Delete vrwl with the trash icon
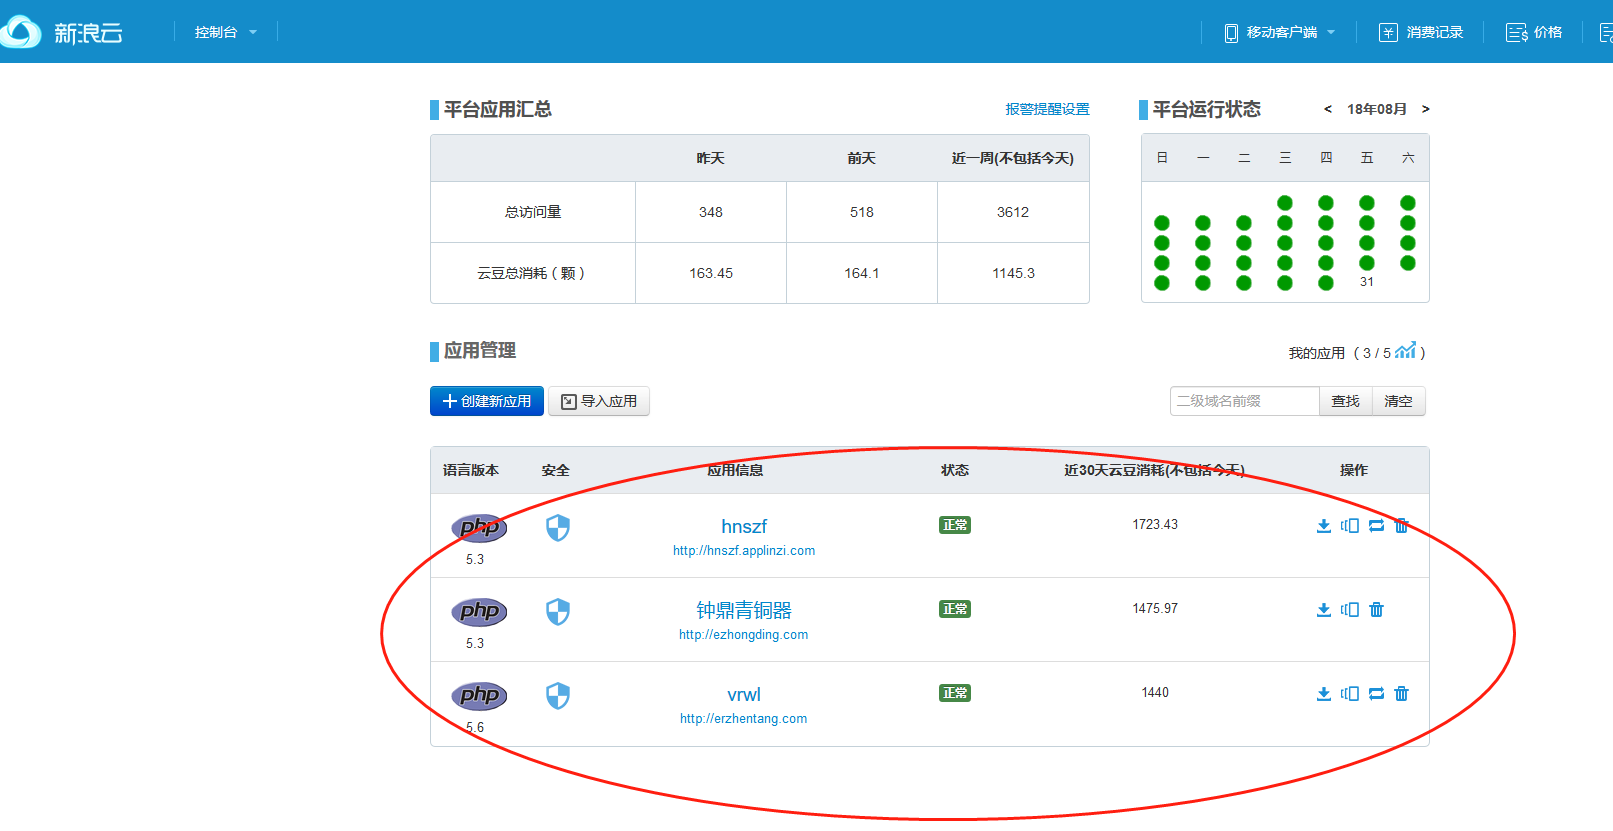1613x831 pixels. (x=1402, y=694)
